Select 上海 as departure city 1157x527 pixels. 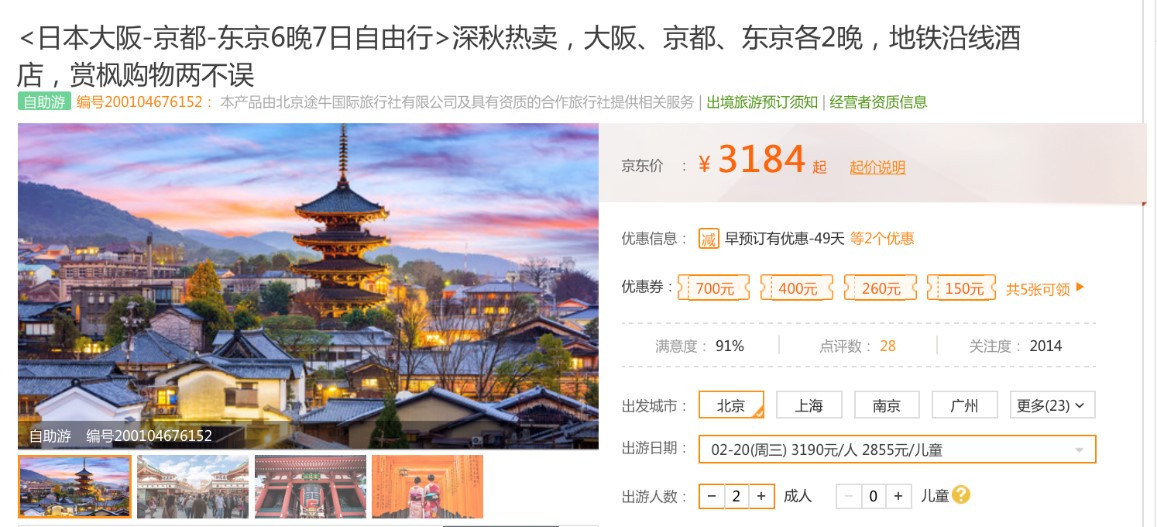[809, 405]
